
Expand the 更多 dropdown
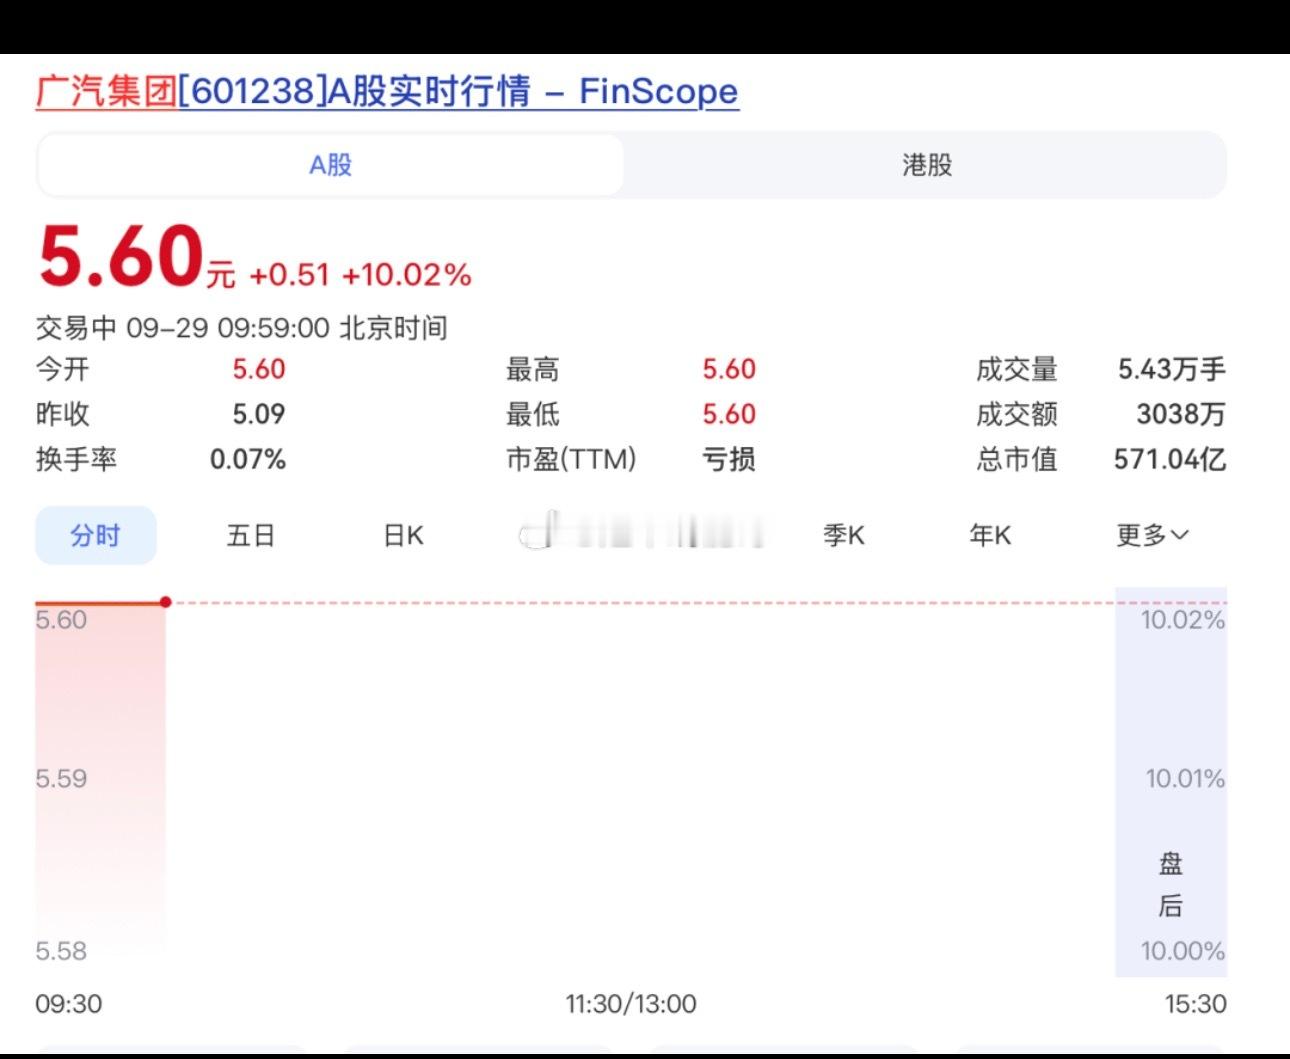click(1152, 535)
